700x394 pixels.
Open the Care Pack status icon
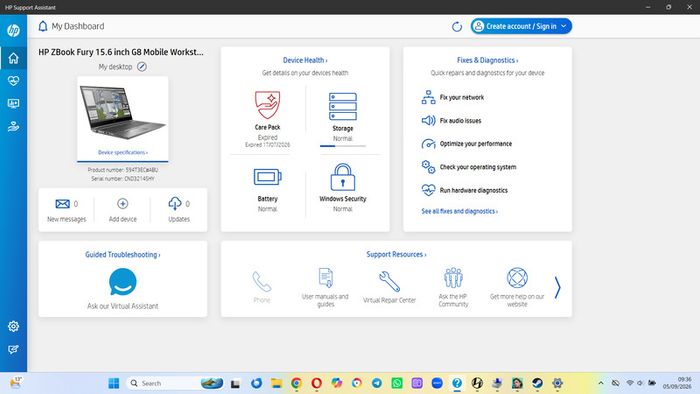(x=267, y=105)
